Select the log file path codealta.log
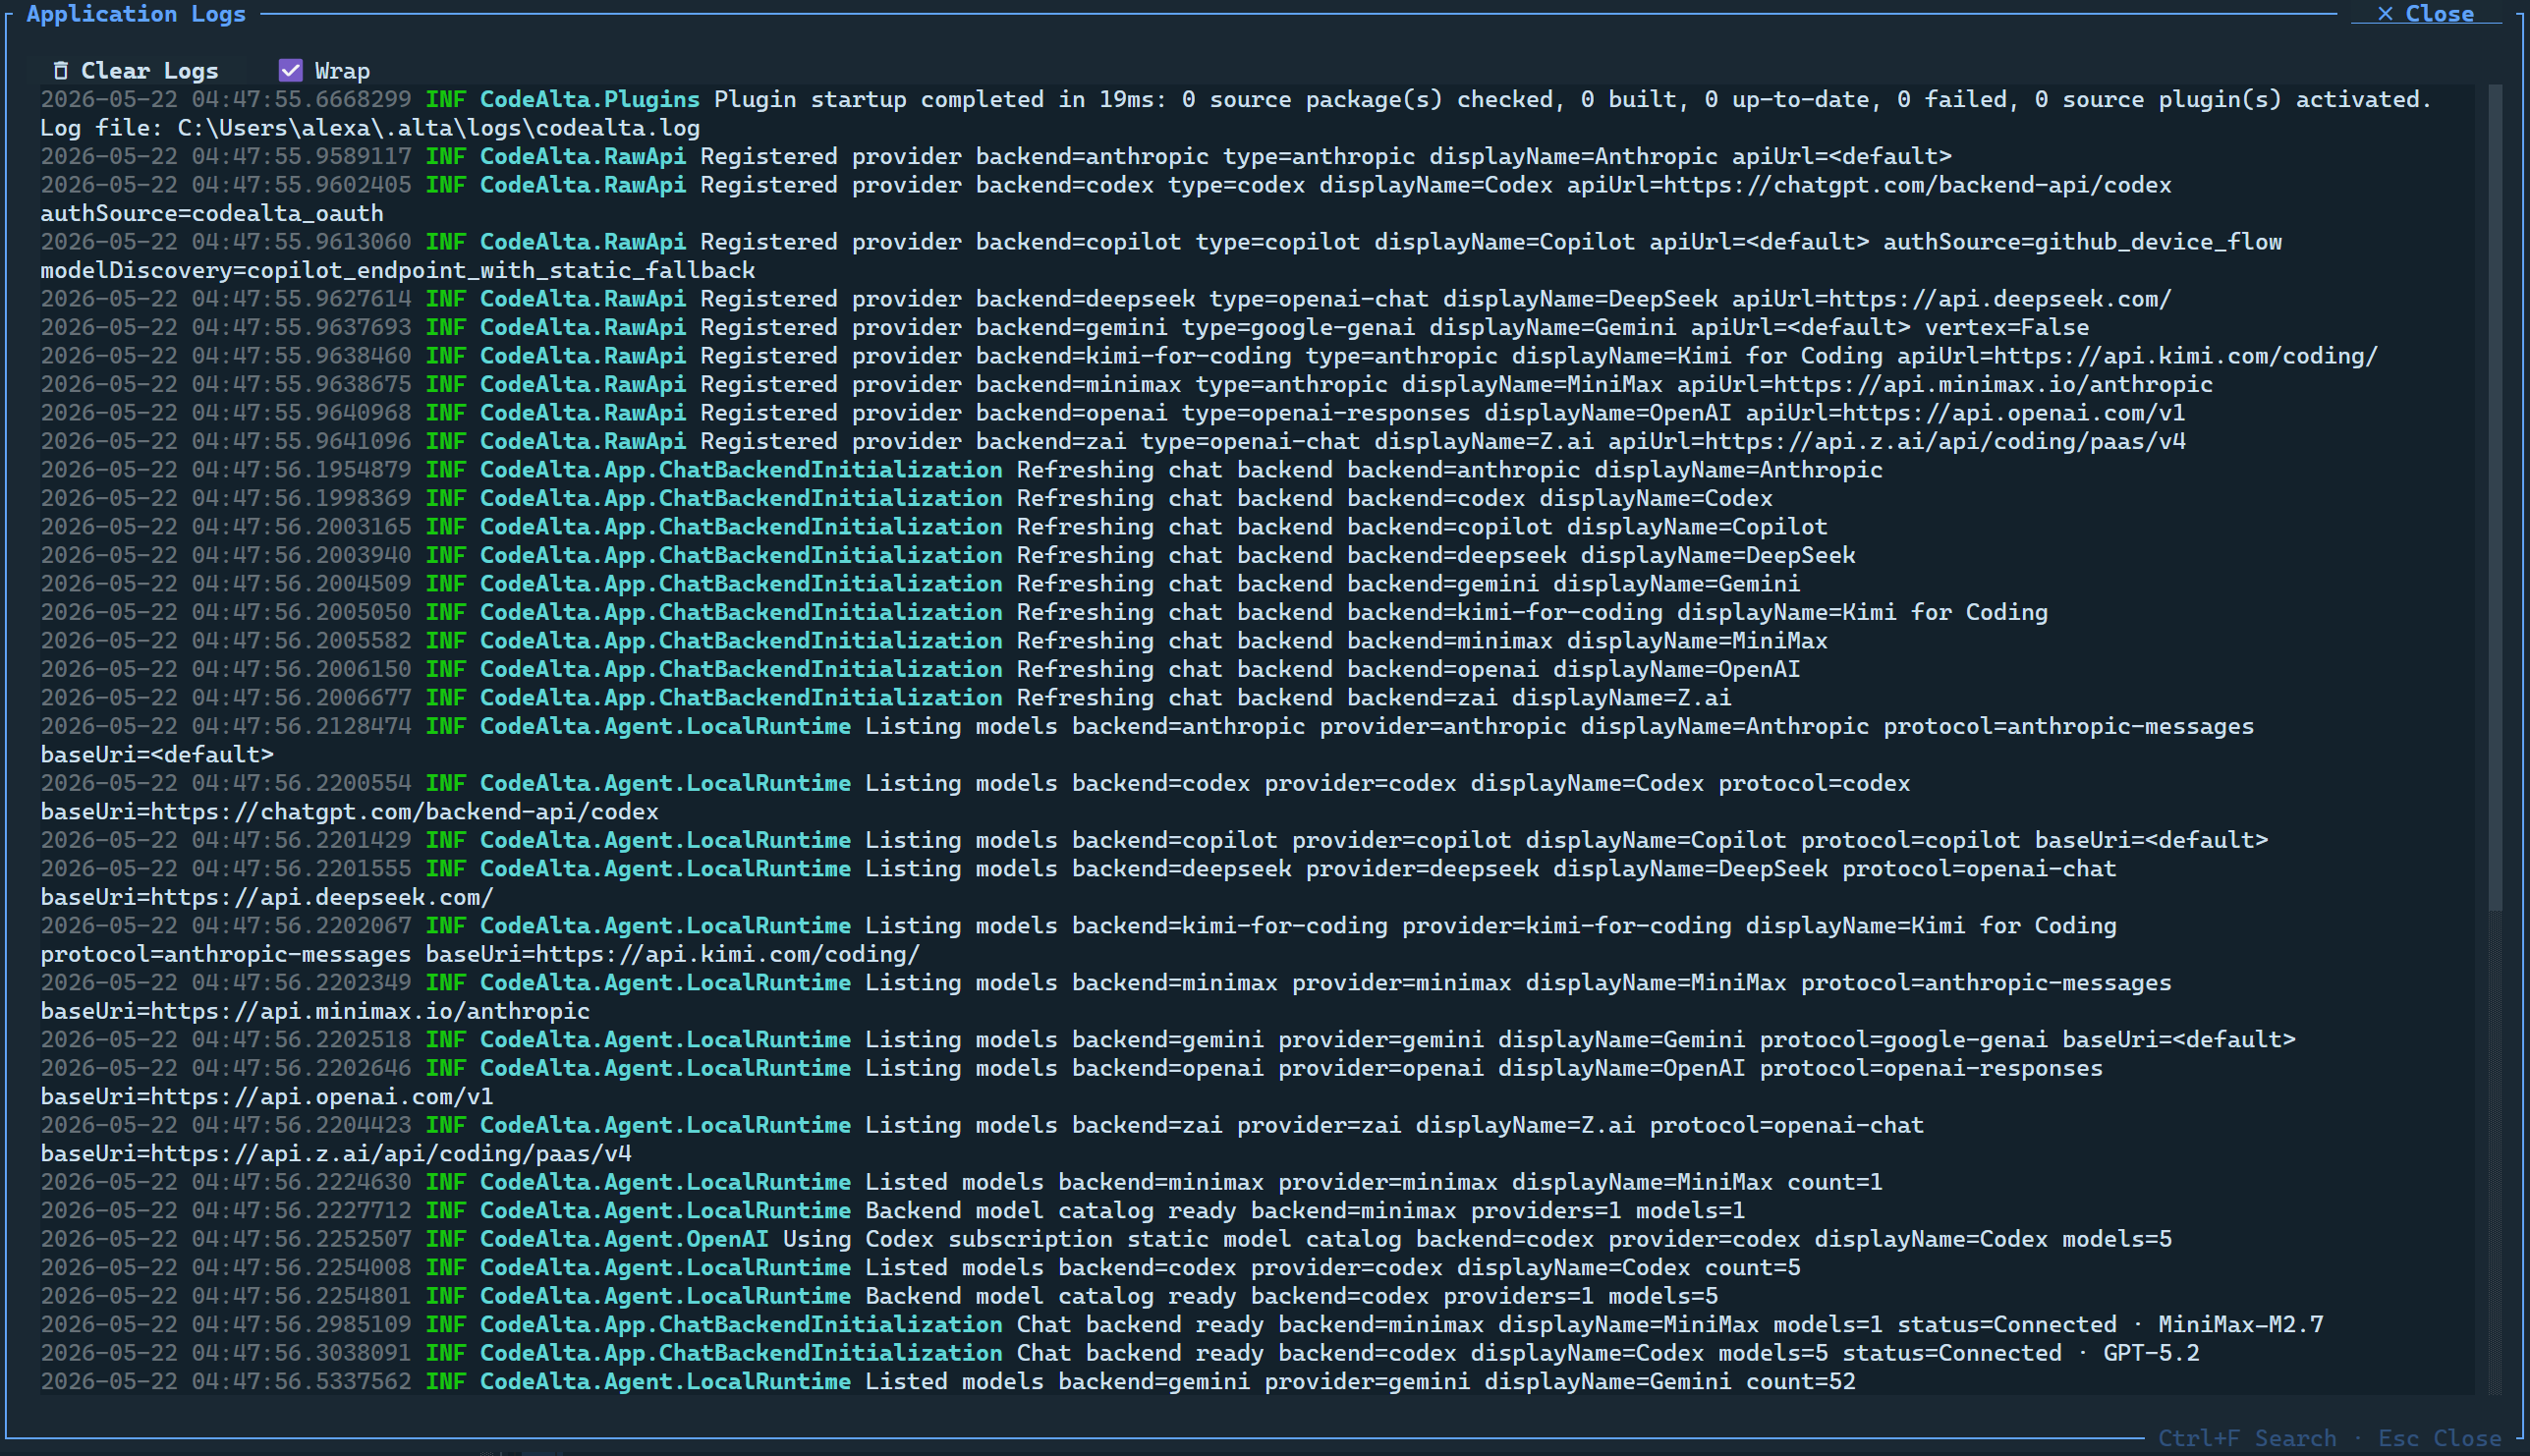Screen dimensions: 2530x1456 pos(438,128)
